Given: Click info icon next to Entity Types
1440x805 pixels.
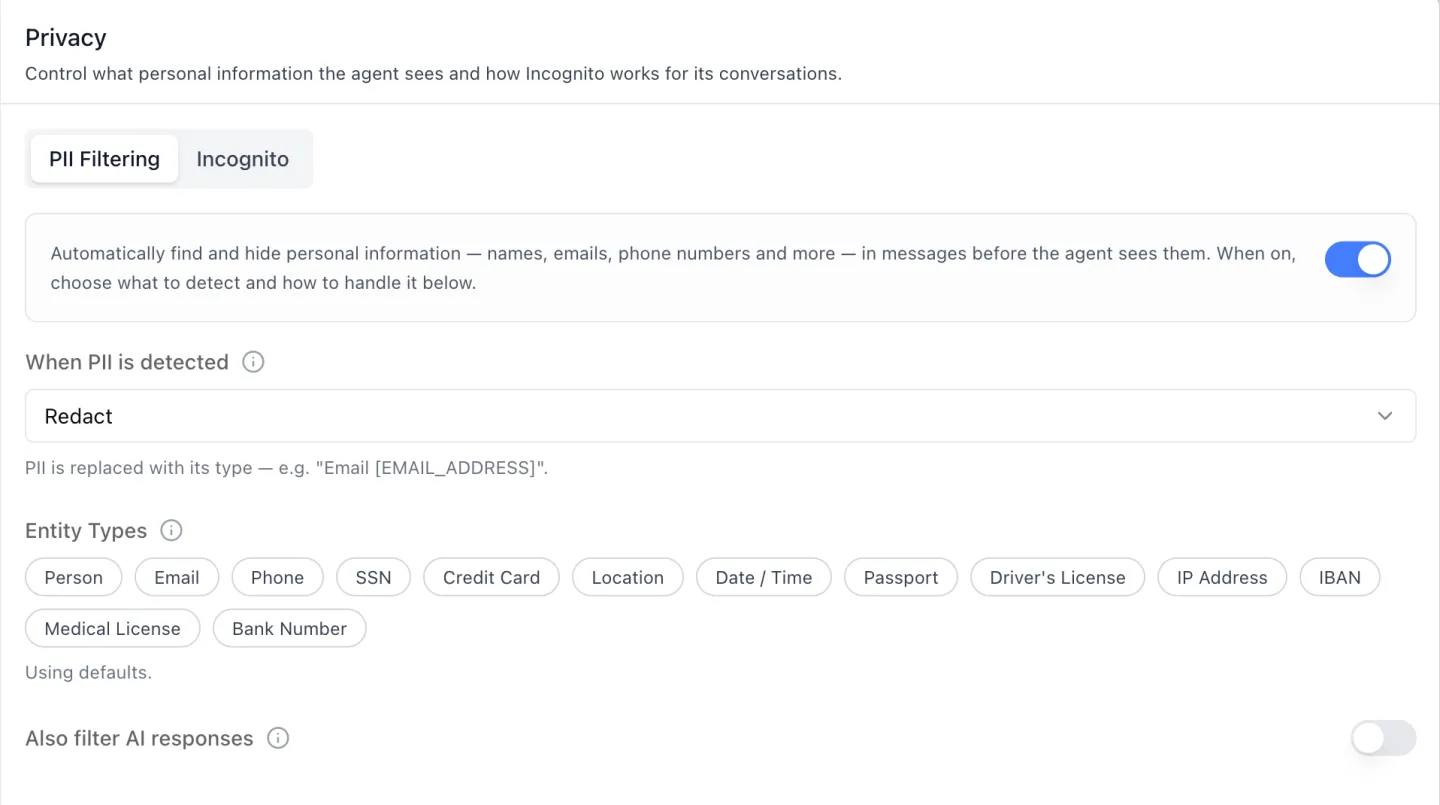Looking at the screenshot, I should 172,530.
